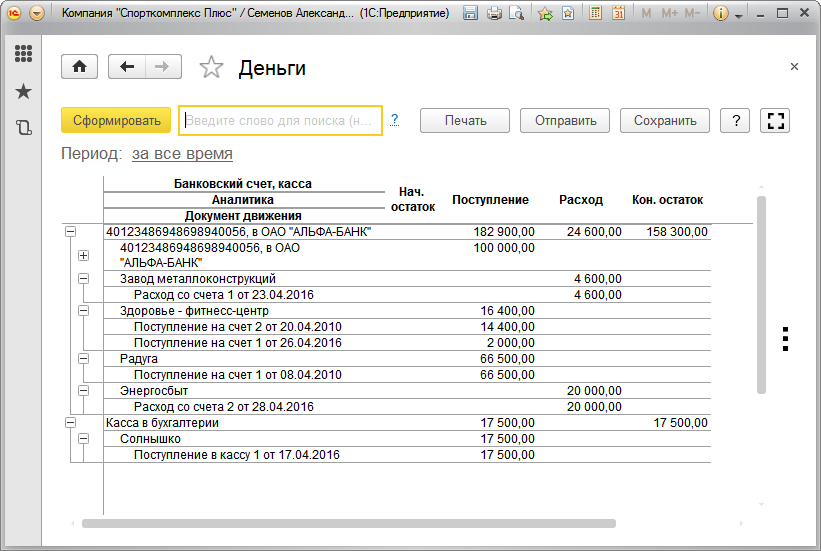Open the info dropdown arrow in title bar
821x551 pixels.
[738, 16]
